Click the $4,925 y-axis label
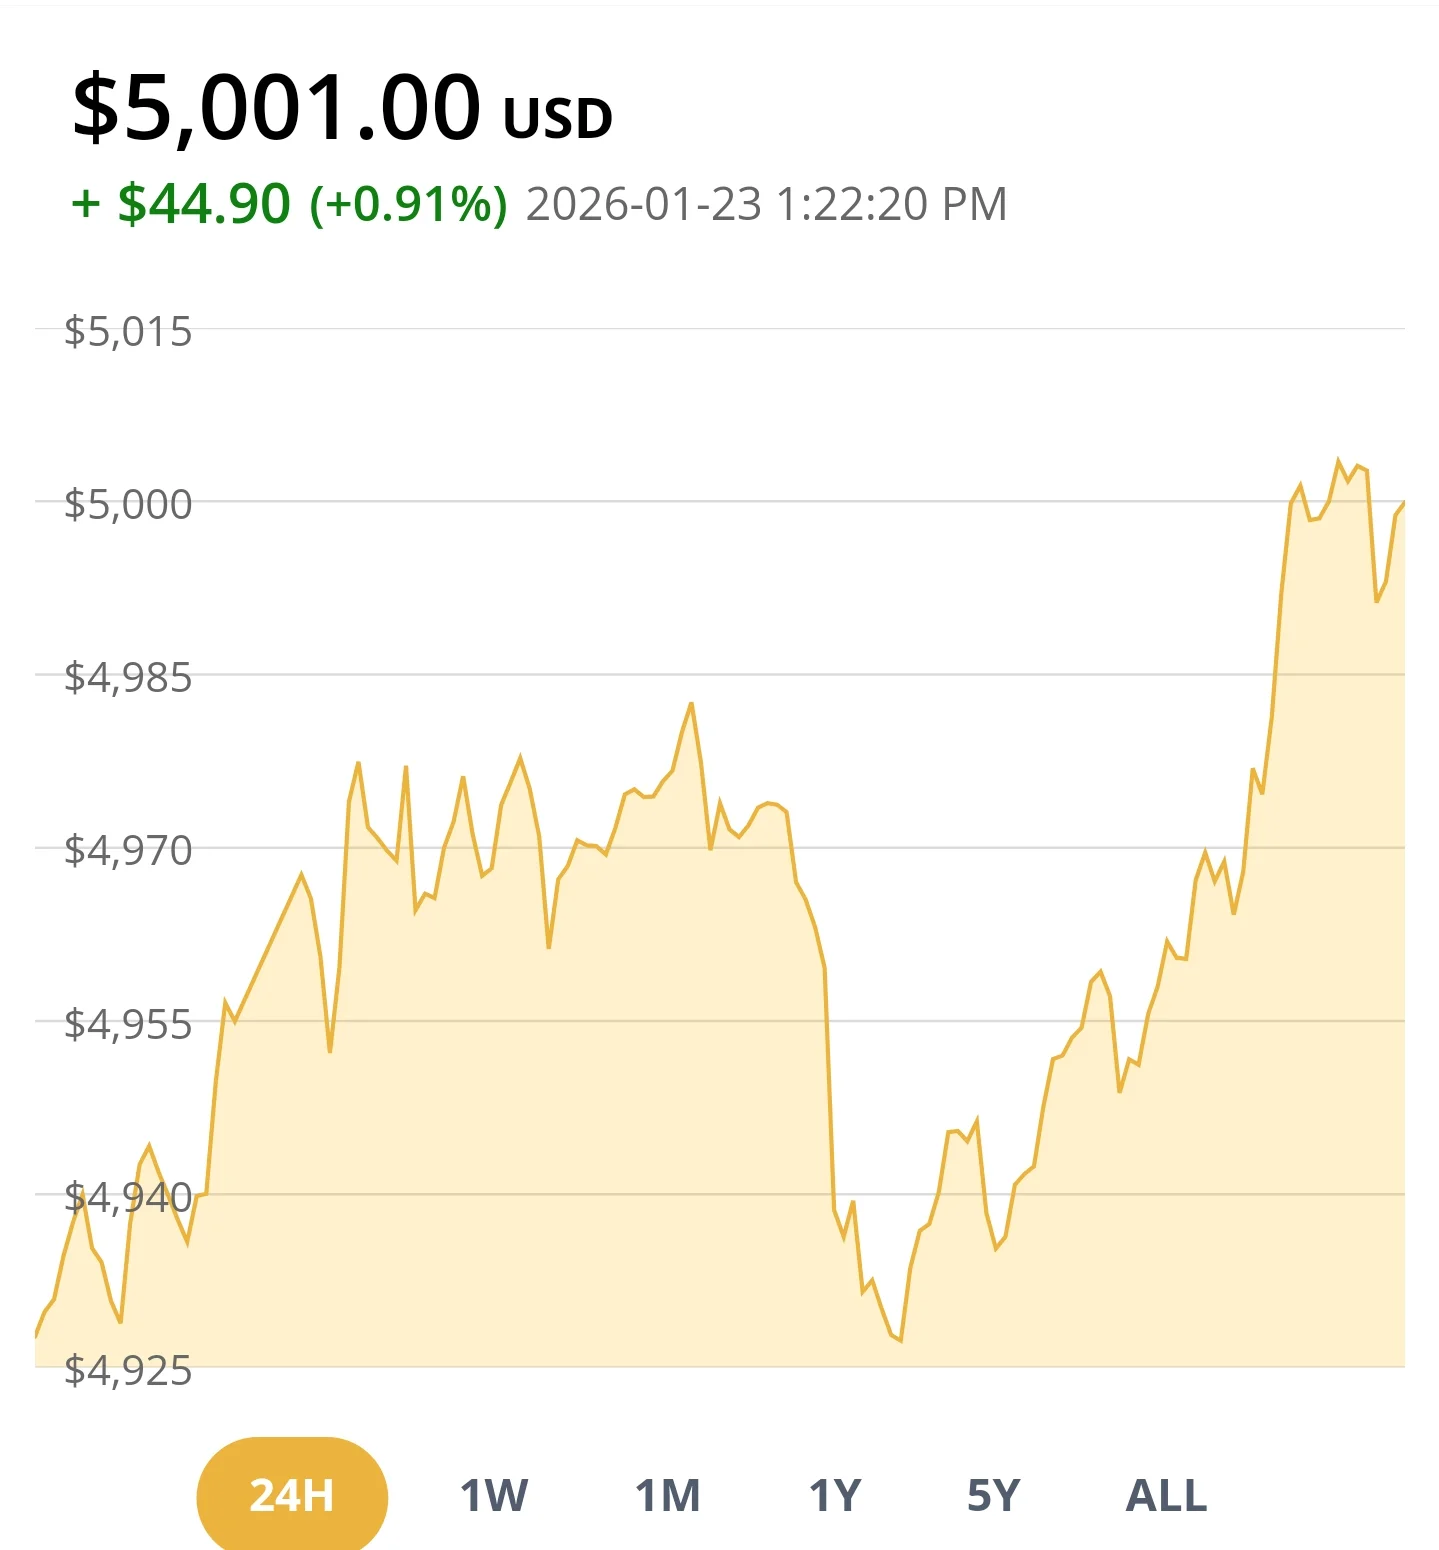Image resolution: width=1439 pixels, height=1550 pixels. pyautogui.click(x=128, y=1370)
